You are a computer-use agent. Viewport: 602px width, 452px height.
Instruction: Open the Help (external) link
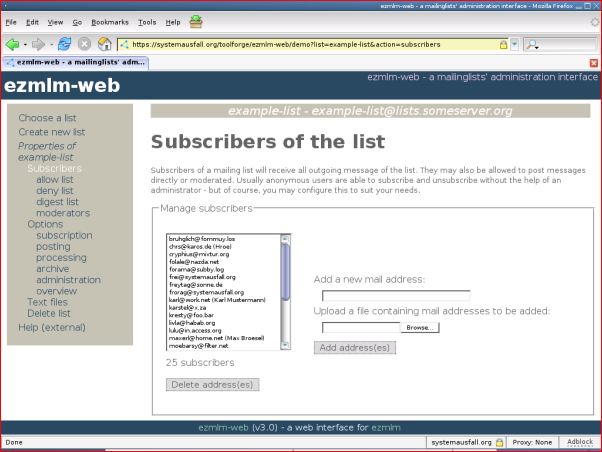[52, 328]
